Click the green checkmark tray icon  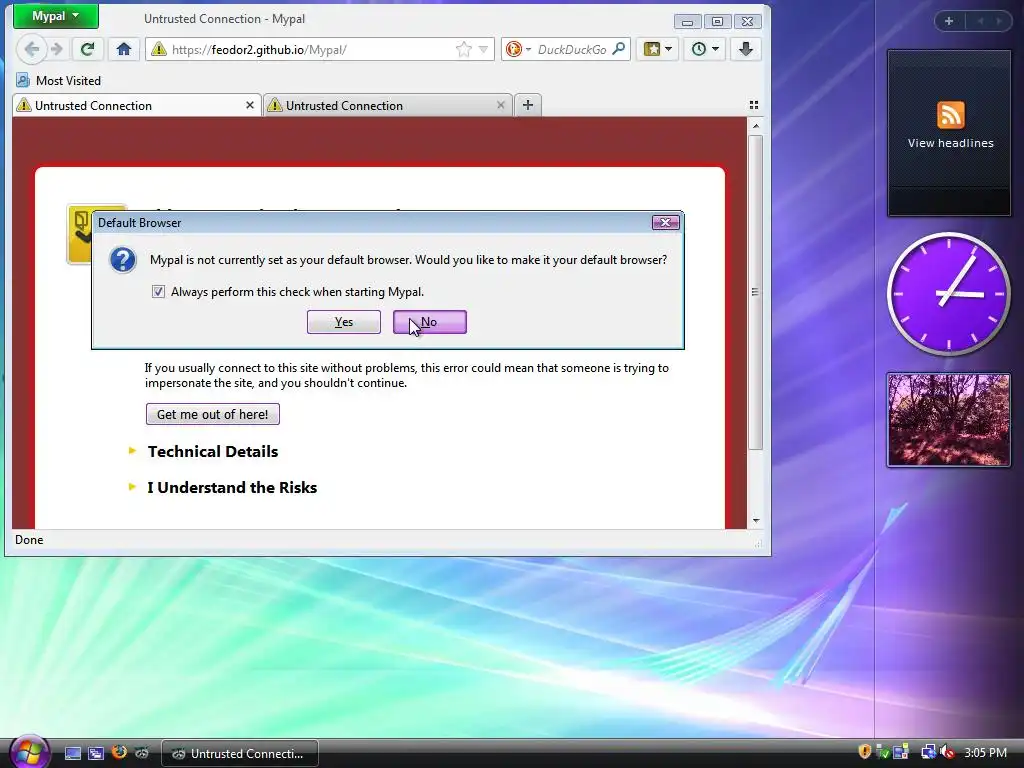pyautogui.click(x=882, y=752)
